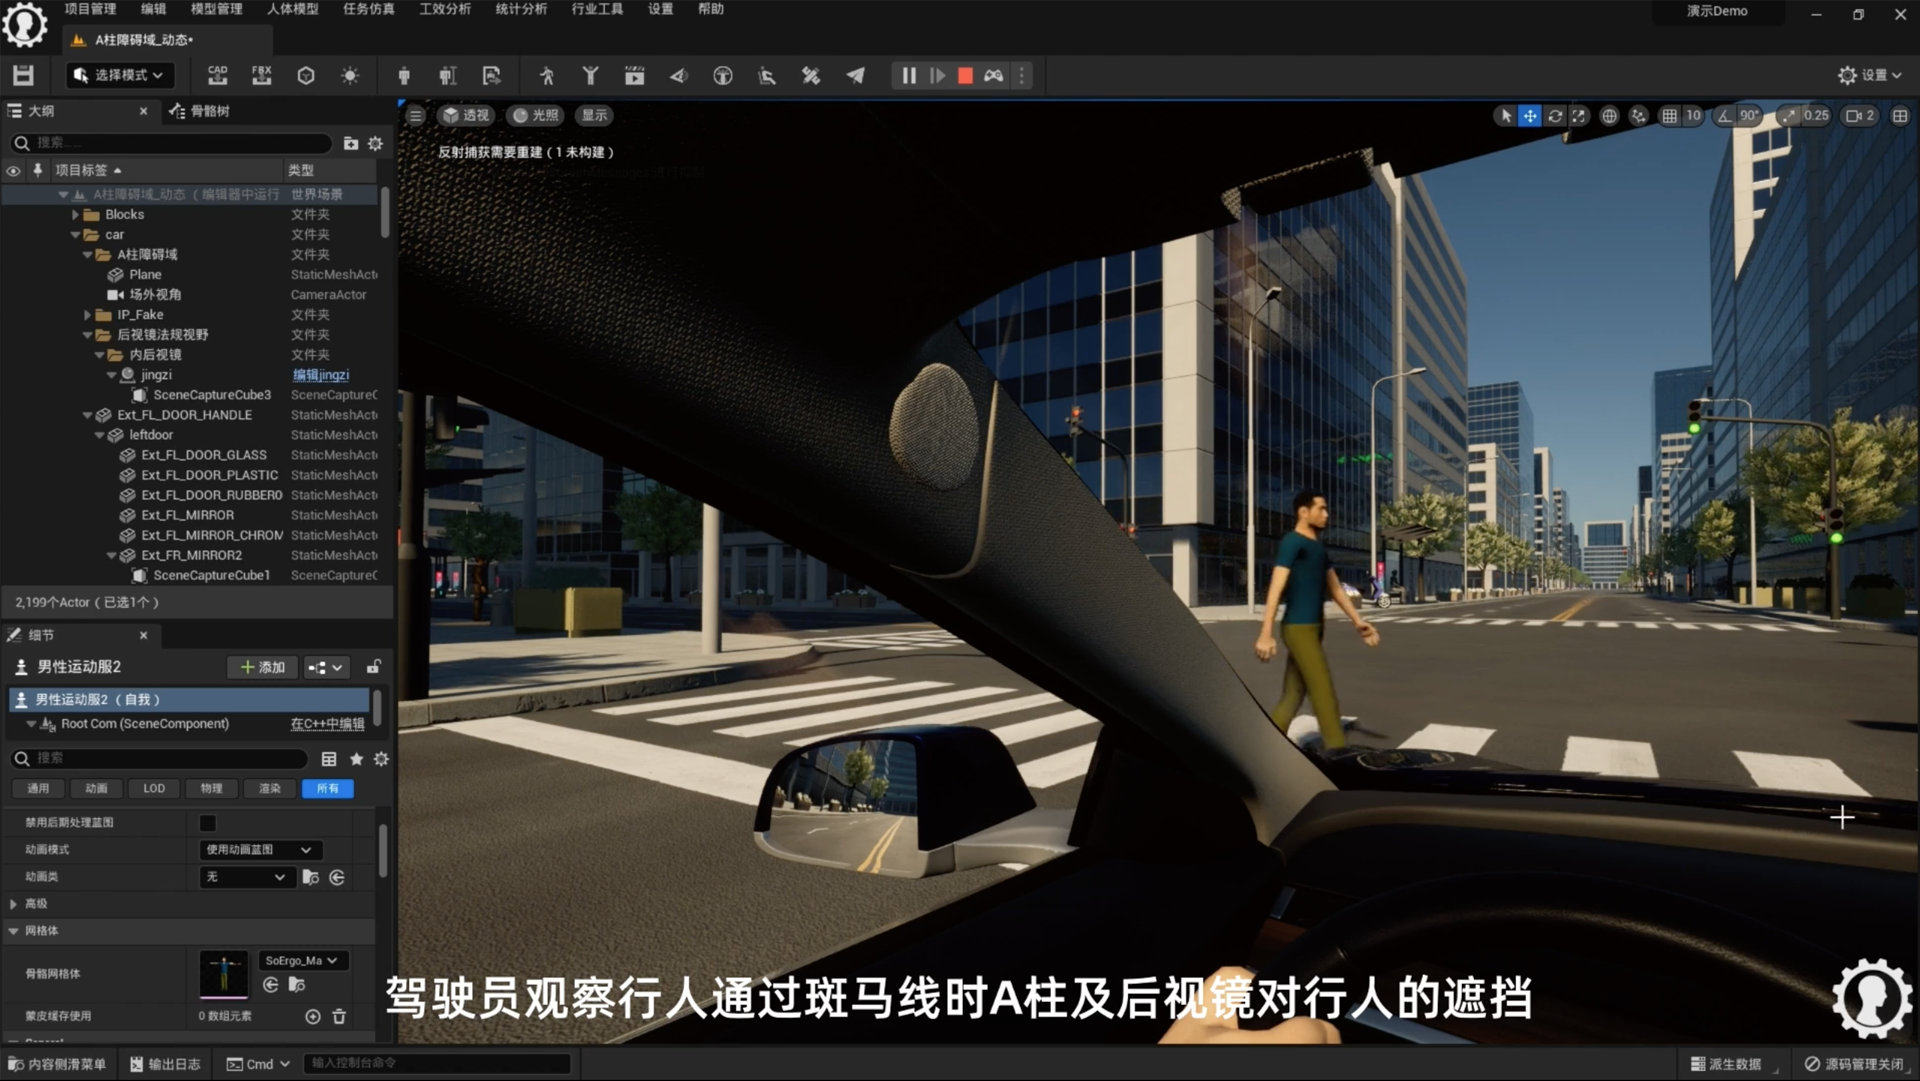
Task: Activate the scale gizmo tool
Action: [1579, 116]
